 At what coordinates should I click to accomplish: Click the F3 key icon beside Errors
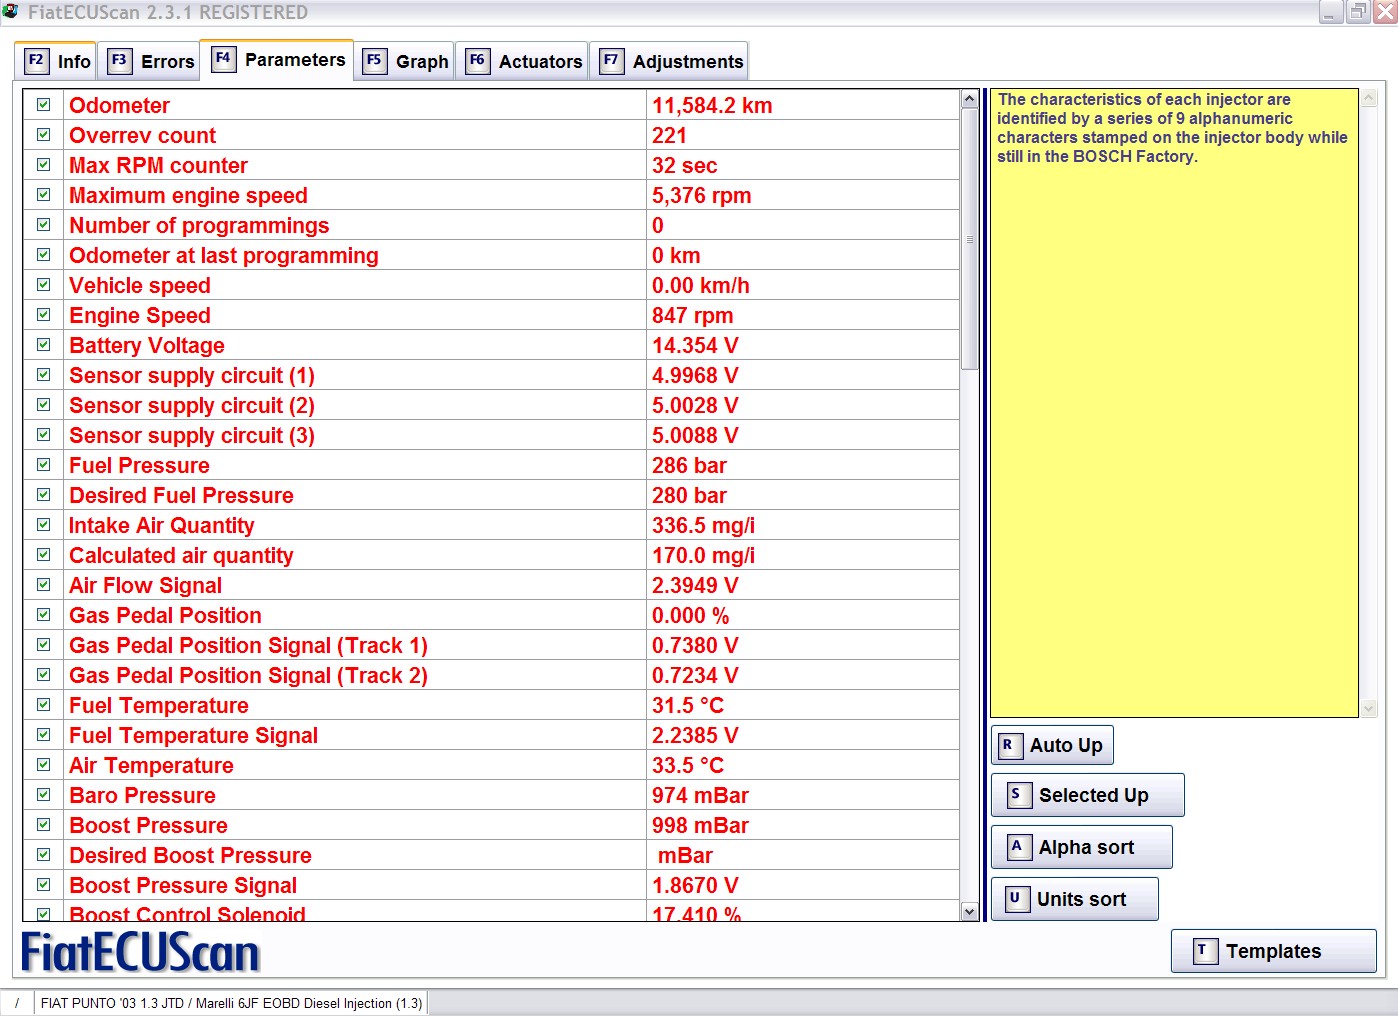[119, 60]
